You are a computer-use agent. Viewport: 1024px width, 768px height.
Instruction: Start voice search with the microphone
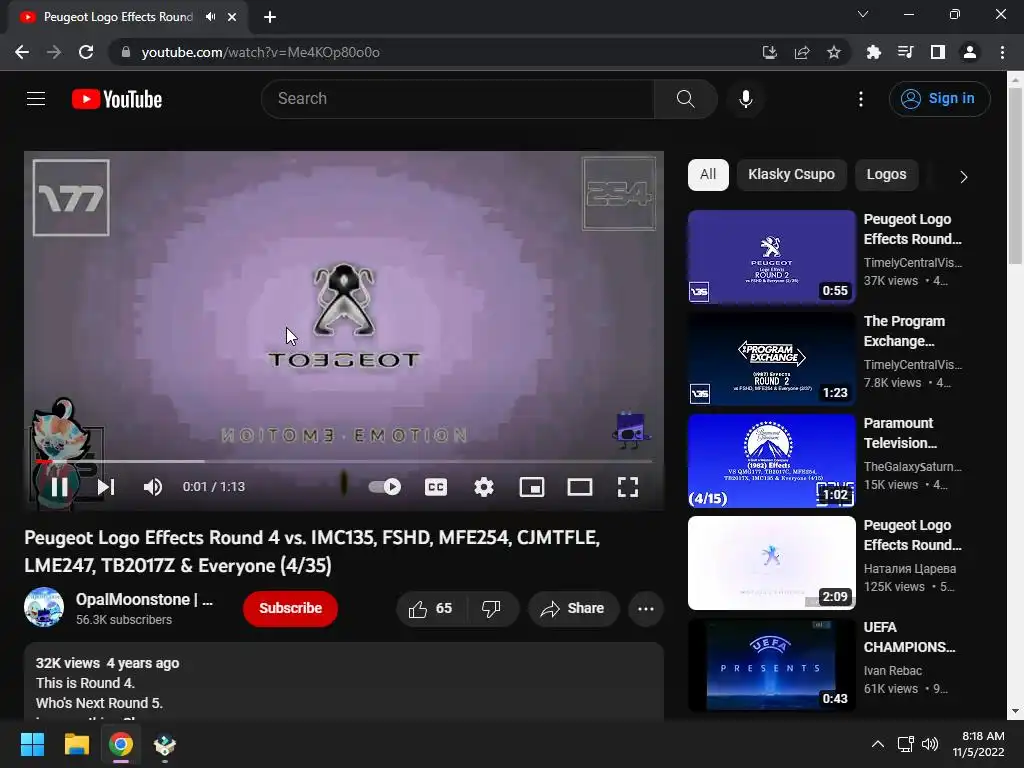point(746,99)
